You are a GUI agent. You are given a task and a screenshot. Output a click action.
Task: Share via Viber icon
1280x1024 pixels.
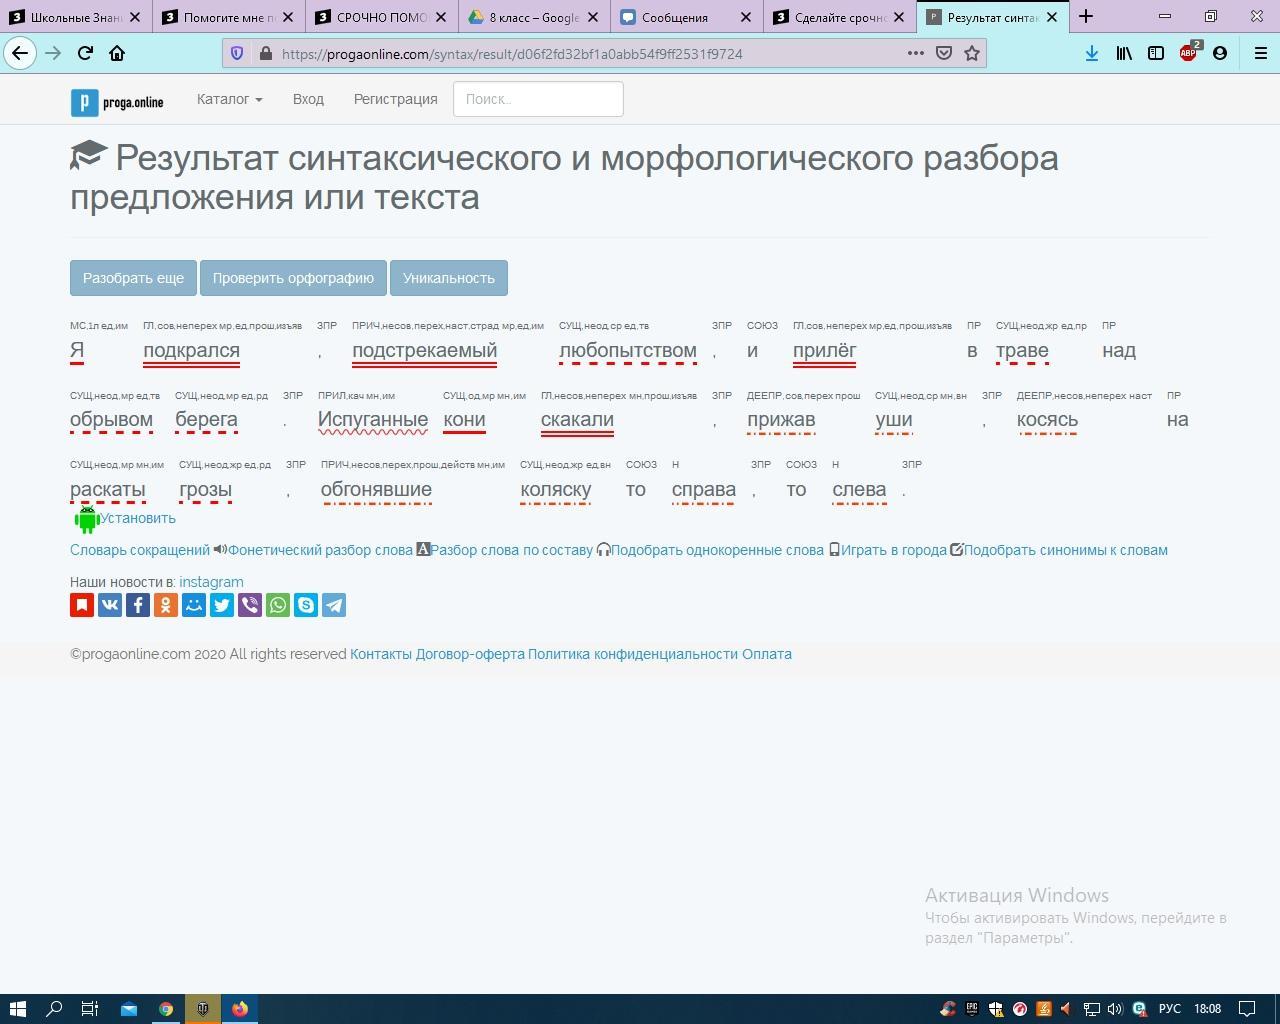[250, 605]
